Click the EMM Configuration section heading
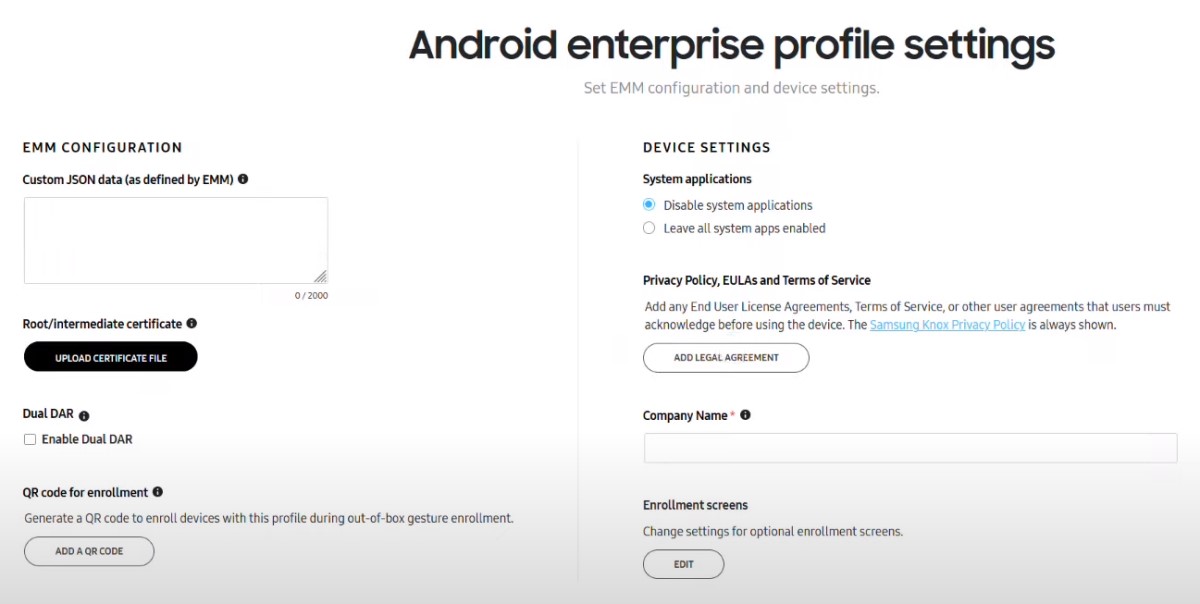Viewport: 1200px width, 604px height. [x=102, y=147]
